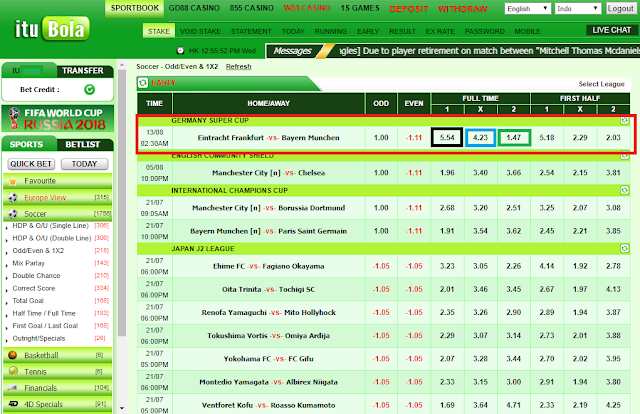Refresh the International Champions Cup league odds

coord(624,190)
